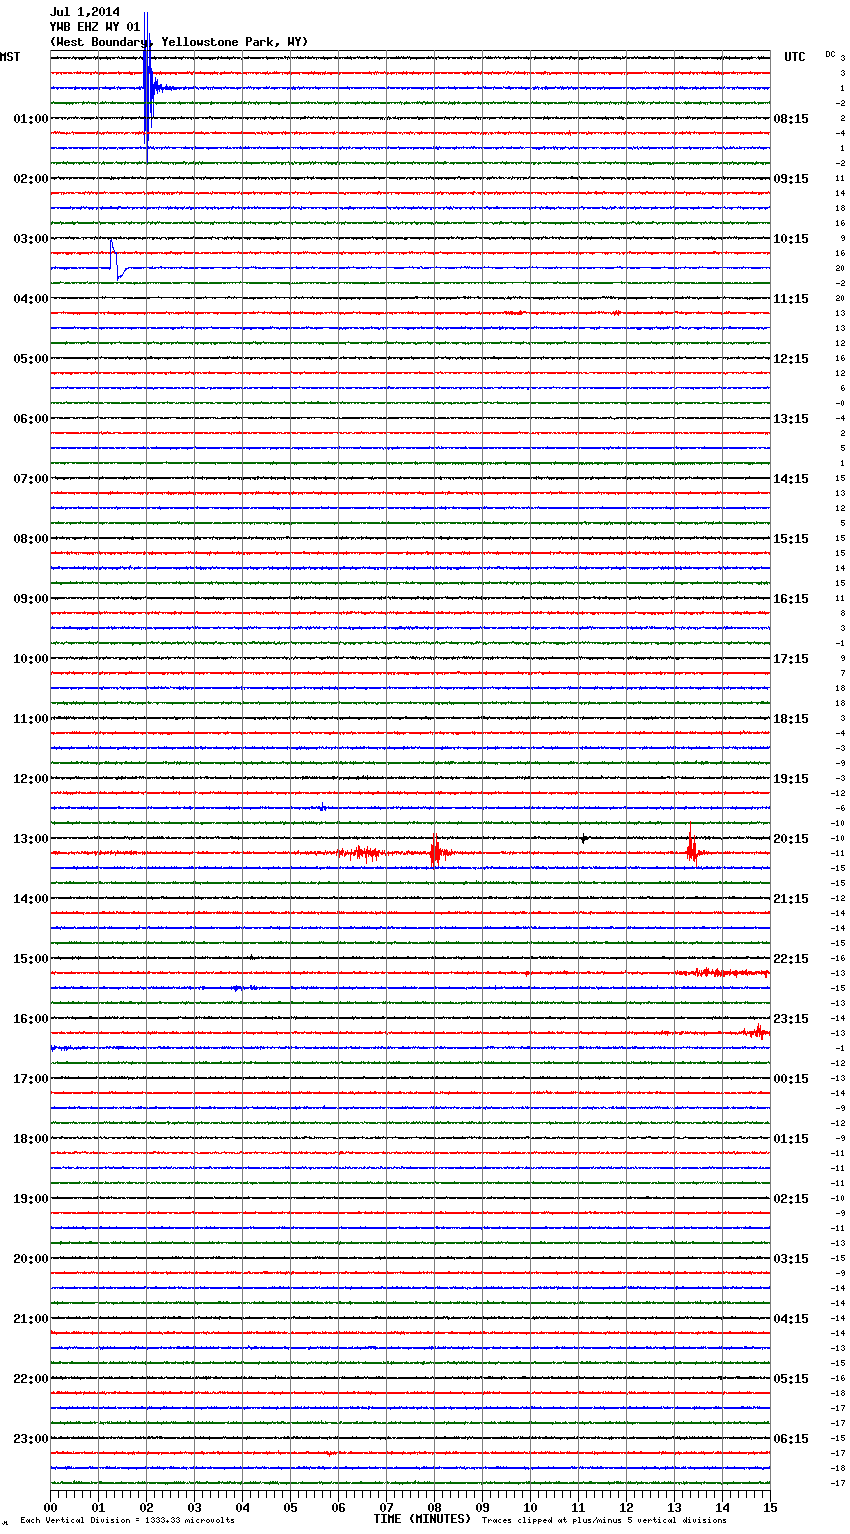Click the traces clipped footnote

tap(604, 1520)
